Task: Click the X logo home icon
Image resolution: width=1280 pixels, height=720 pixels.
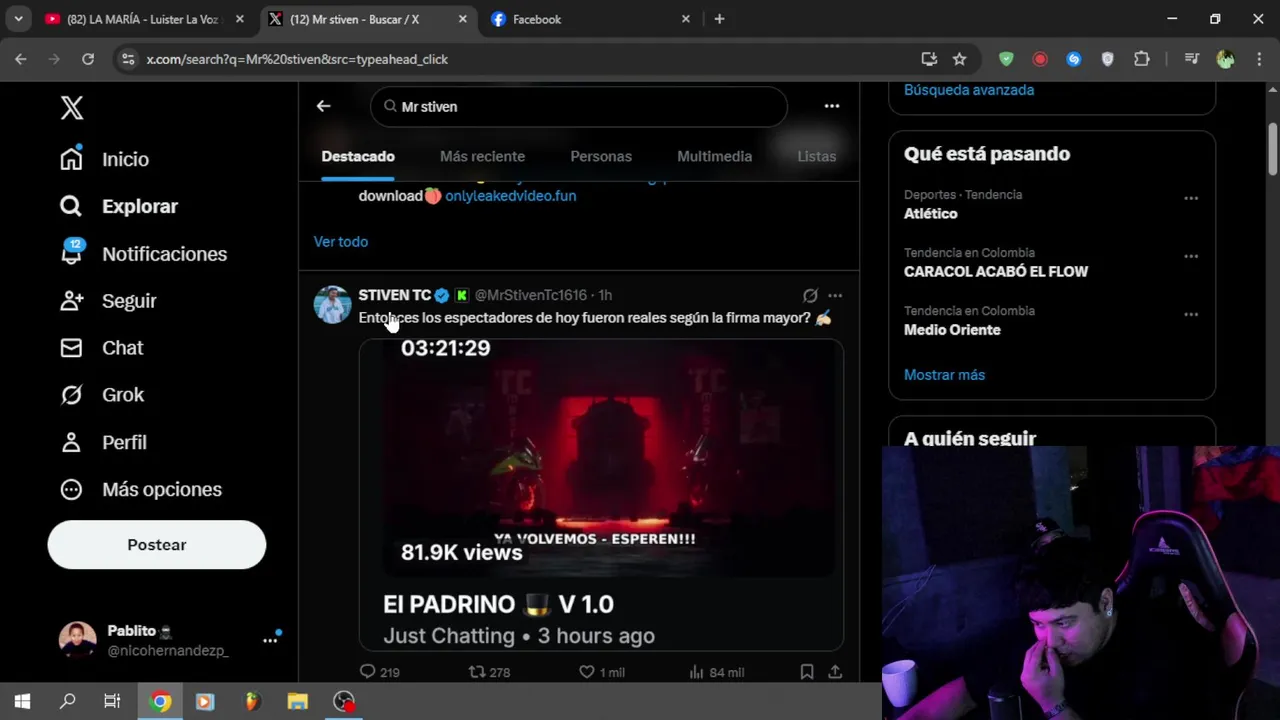Action: (x=72, y=107)
